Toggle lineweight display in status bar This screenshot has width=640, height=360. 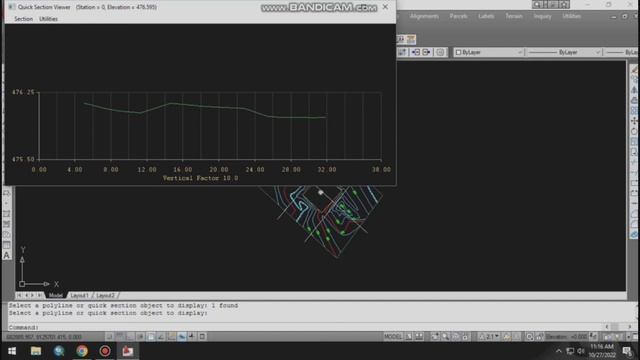click(192, 336)
